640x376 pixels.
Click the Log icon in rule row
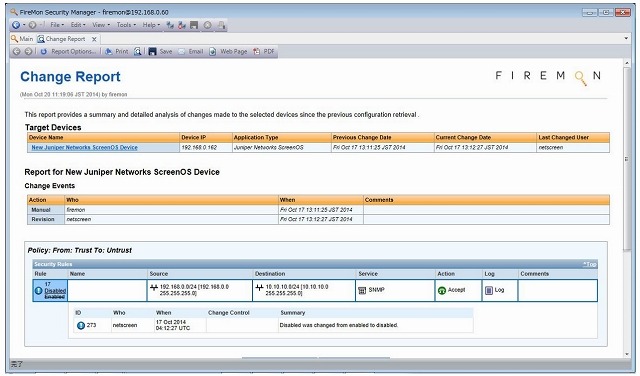click(x=489, y=290)
